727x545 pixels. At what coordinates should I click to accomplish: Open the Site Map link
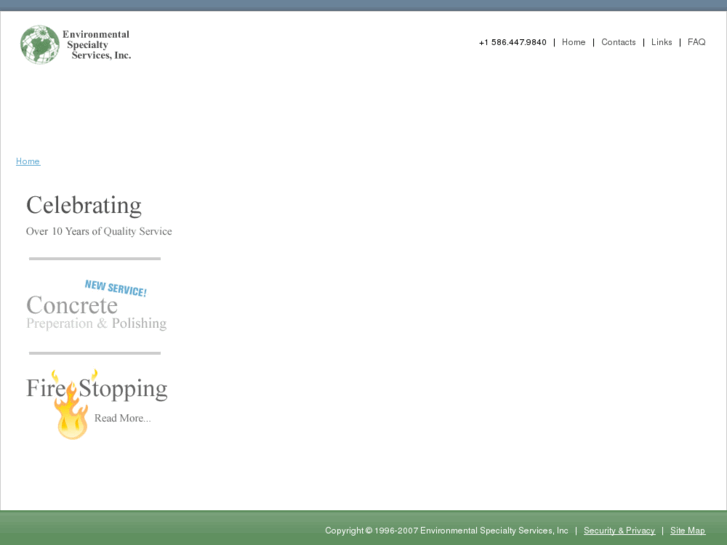[x=687, y=531]
